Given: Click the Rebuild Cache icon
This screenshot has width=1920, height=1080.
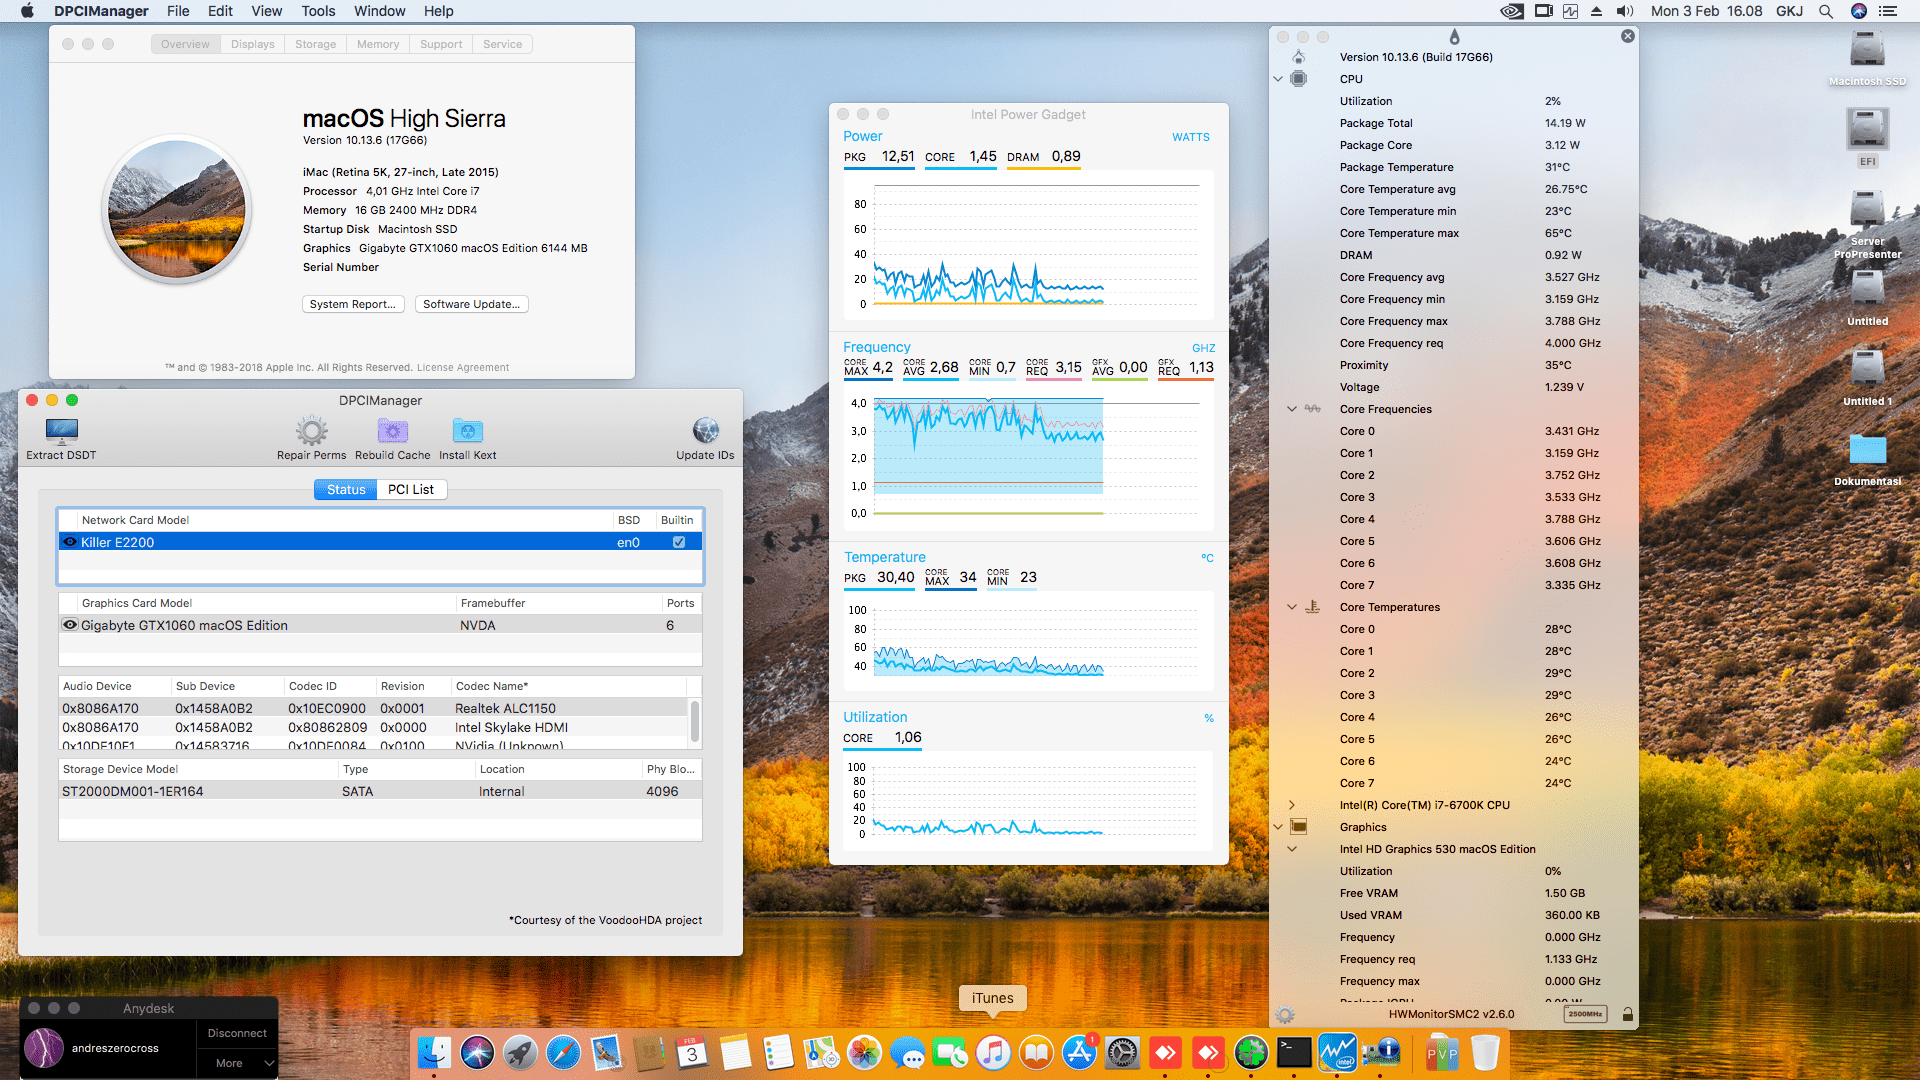Looking at the screenshot, I should click(x=392, y=431).
